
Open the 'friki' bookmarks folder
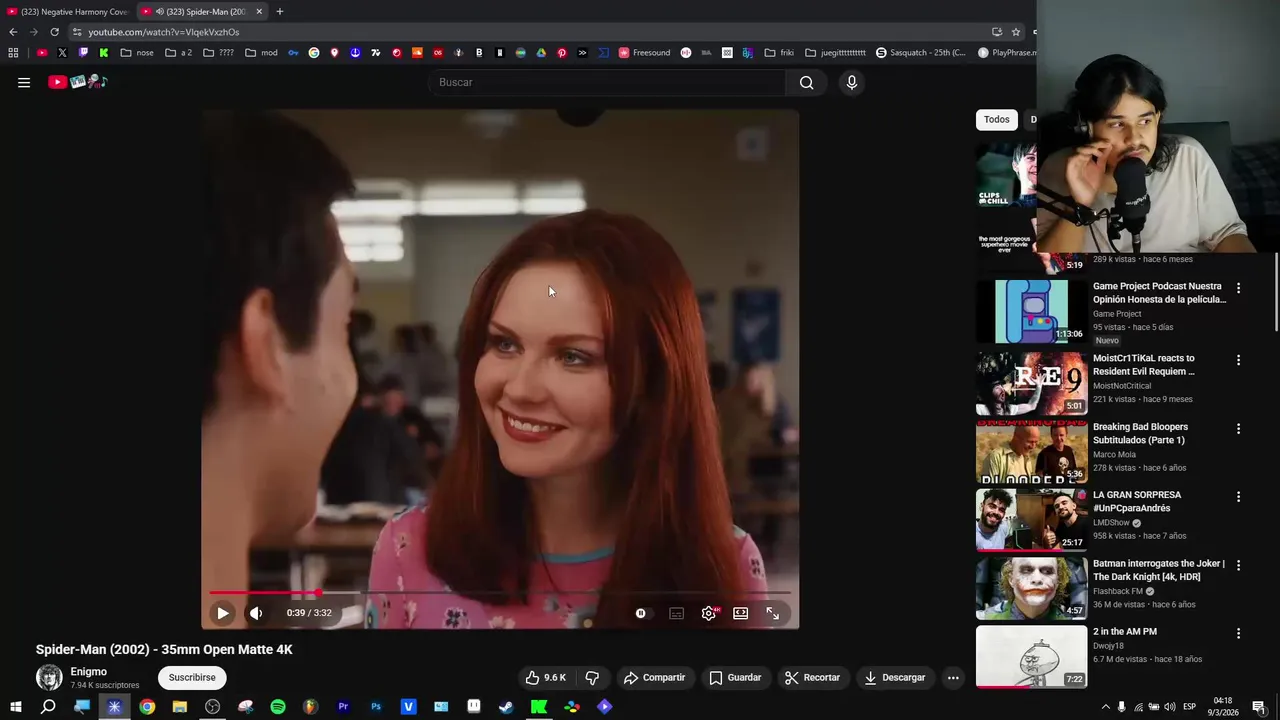click(779, 53)
